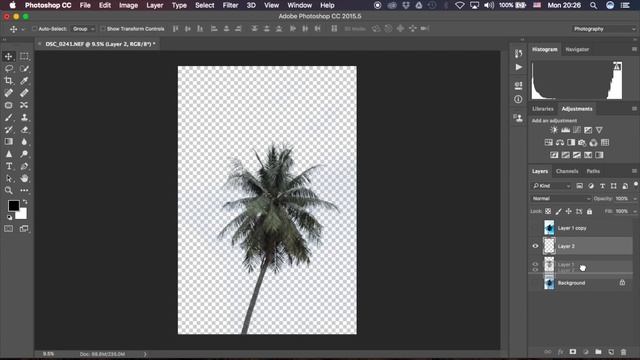Select the Path Selection tool
640x360 pixels.
9,178
